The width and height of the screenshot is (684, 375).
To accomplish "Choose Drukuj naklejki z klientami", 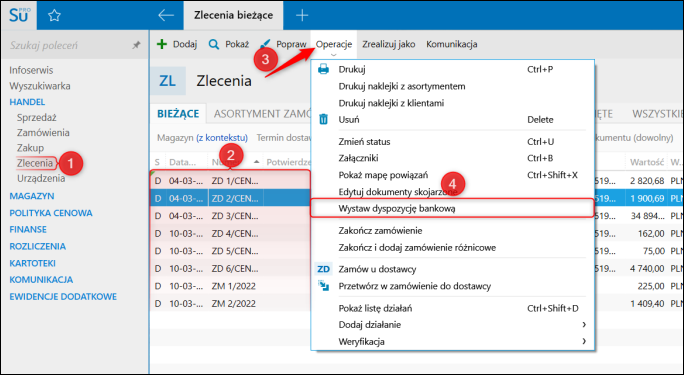I will (391, 103).
